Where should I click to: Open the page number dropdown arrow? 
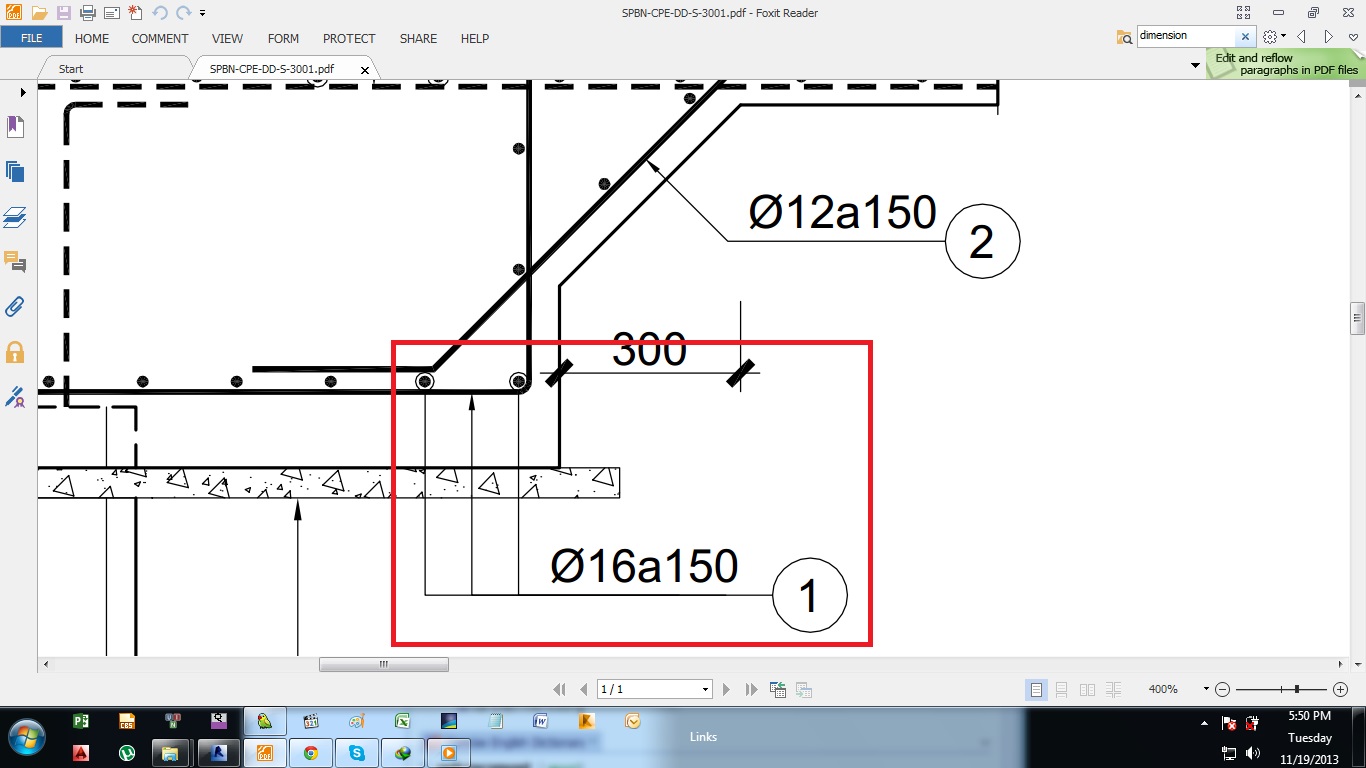tap(705, 689)
